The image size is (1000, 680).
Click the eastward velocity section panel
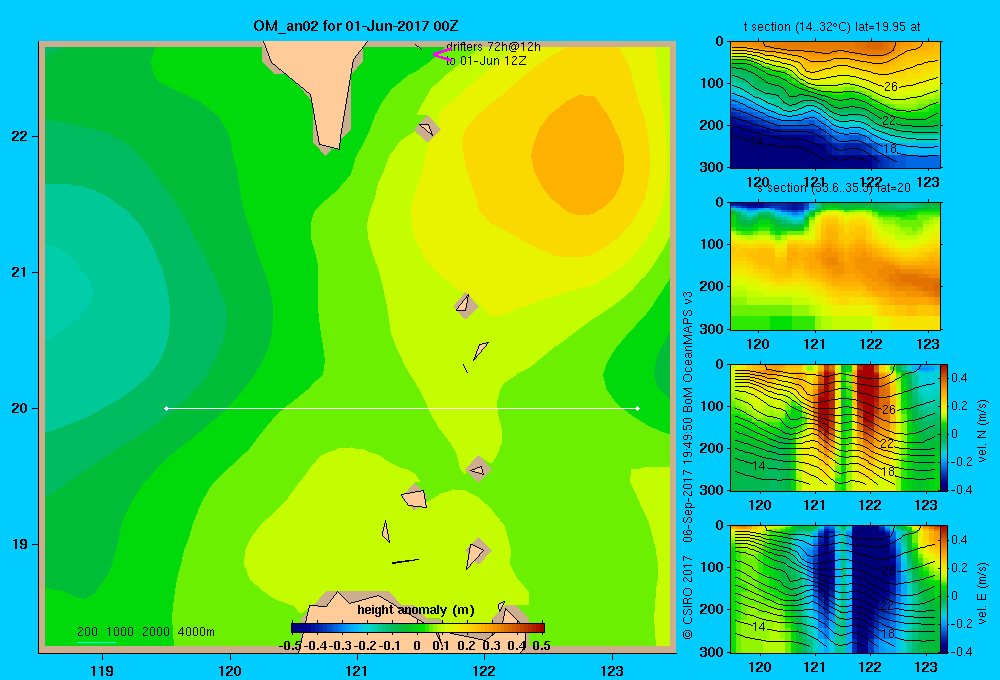[835, 589]
